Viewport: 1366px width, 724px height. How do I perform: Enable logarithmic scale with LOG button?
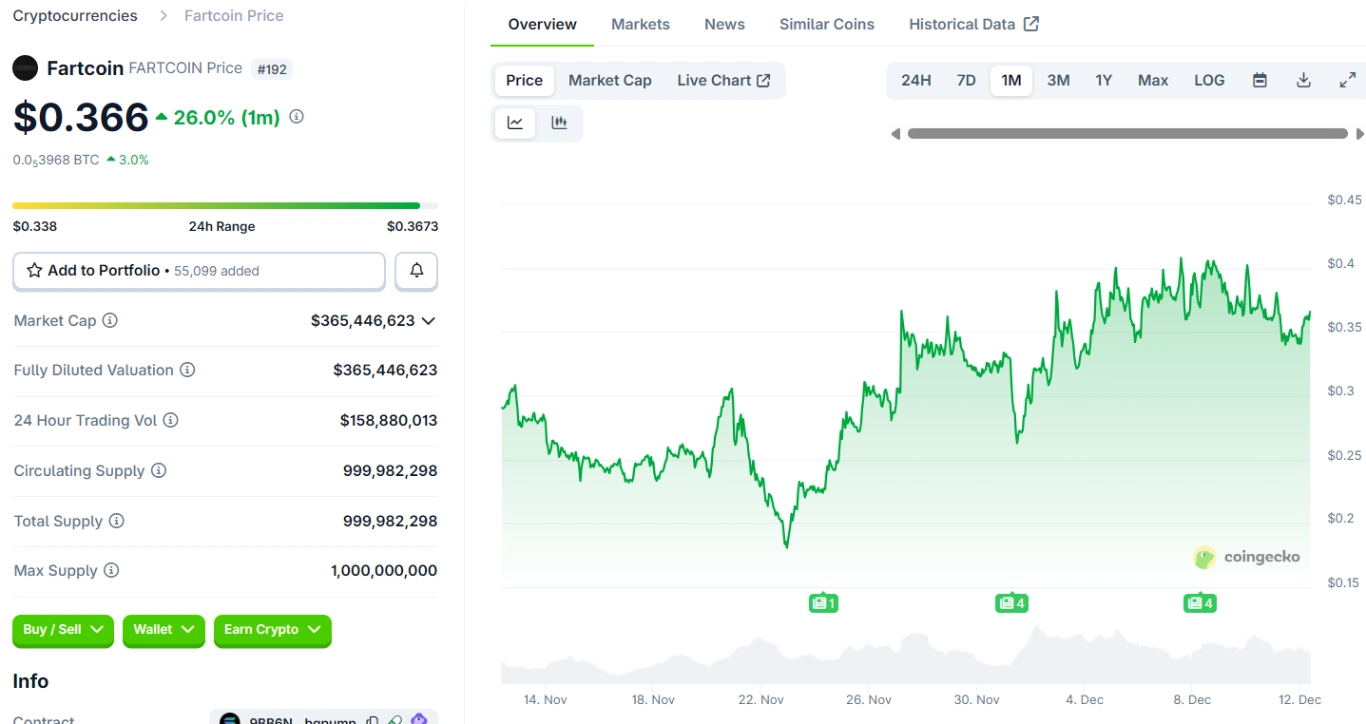(x=1209, y=80)
